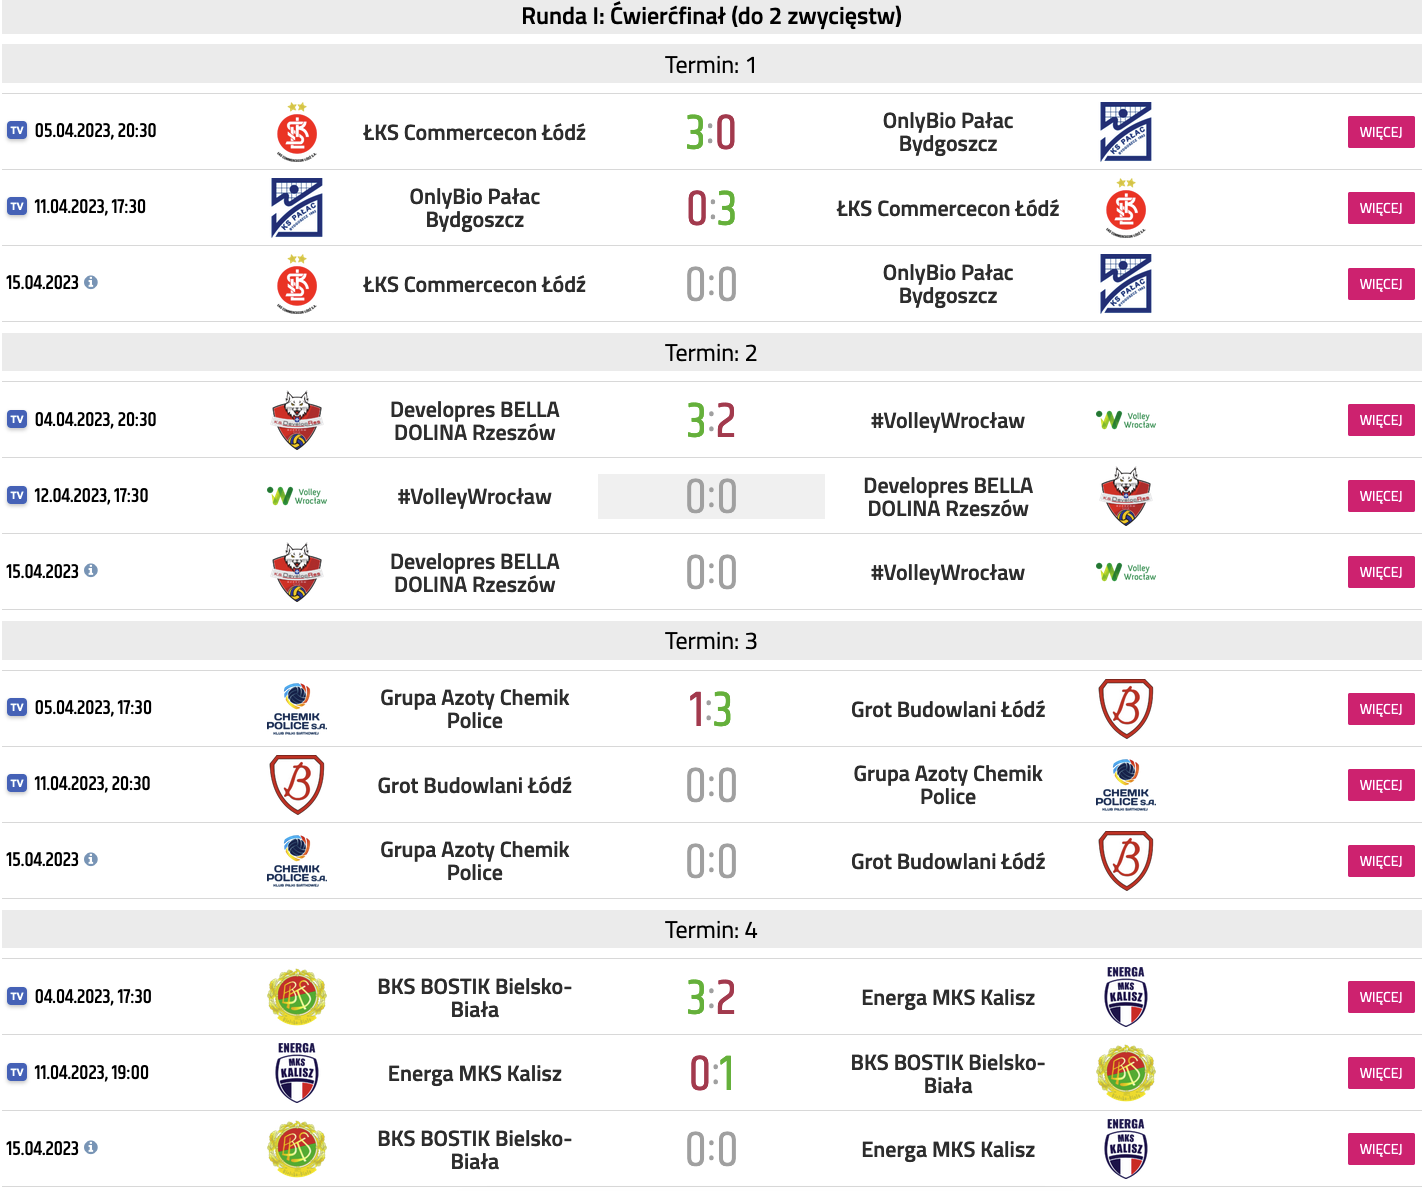The height and width of the screenshot is (1191, 1425).
Task: Click TV icon for 12.04.2023 VolleyWrocław match
Action: (x=17, y=496)
